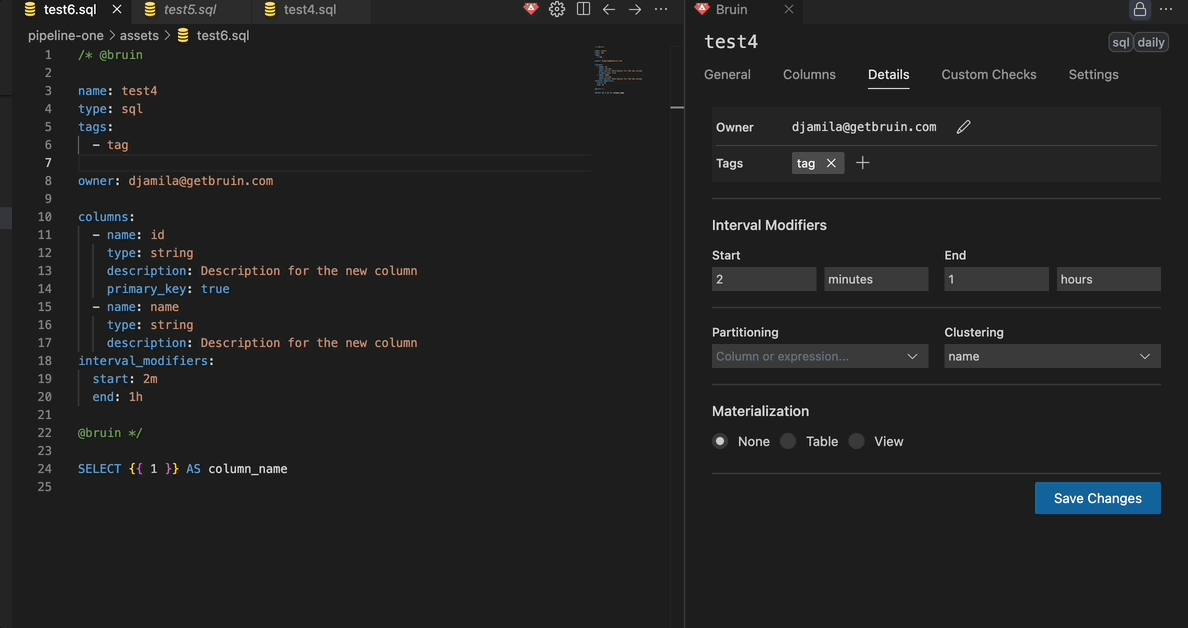1188x628 pixels.
Task: Click the test6.sql database file icon in breadcrumb
Action: pos(183,35)
